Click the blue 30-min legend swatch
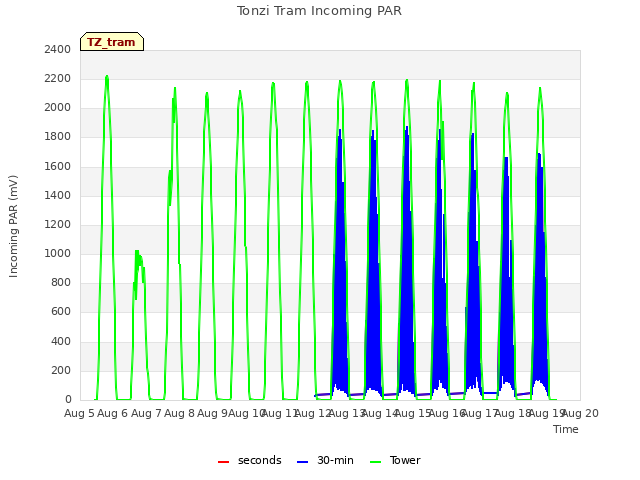This screenshot has width=640, height=480. 302,462
